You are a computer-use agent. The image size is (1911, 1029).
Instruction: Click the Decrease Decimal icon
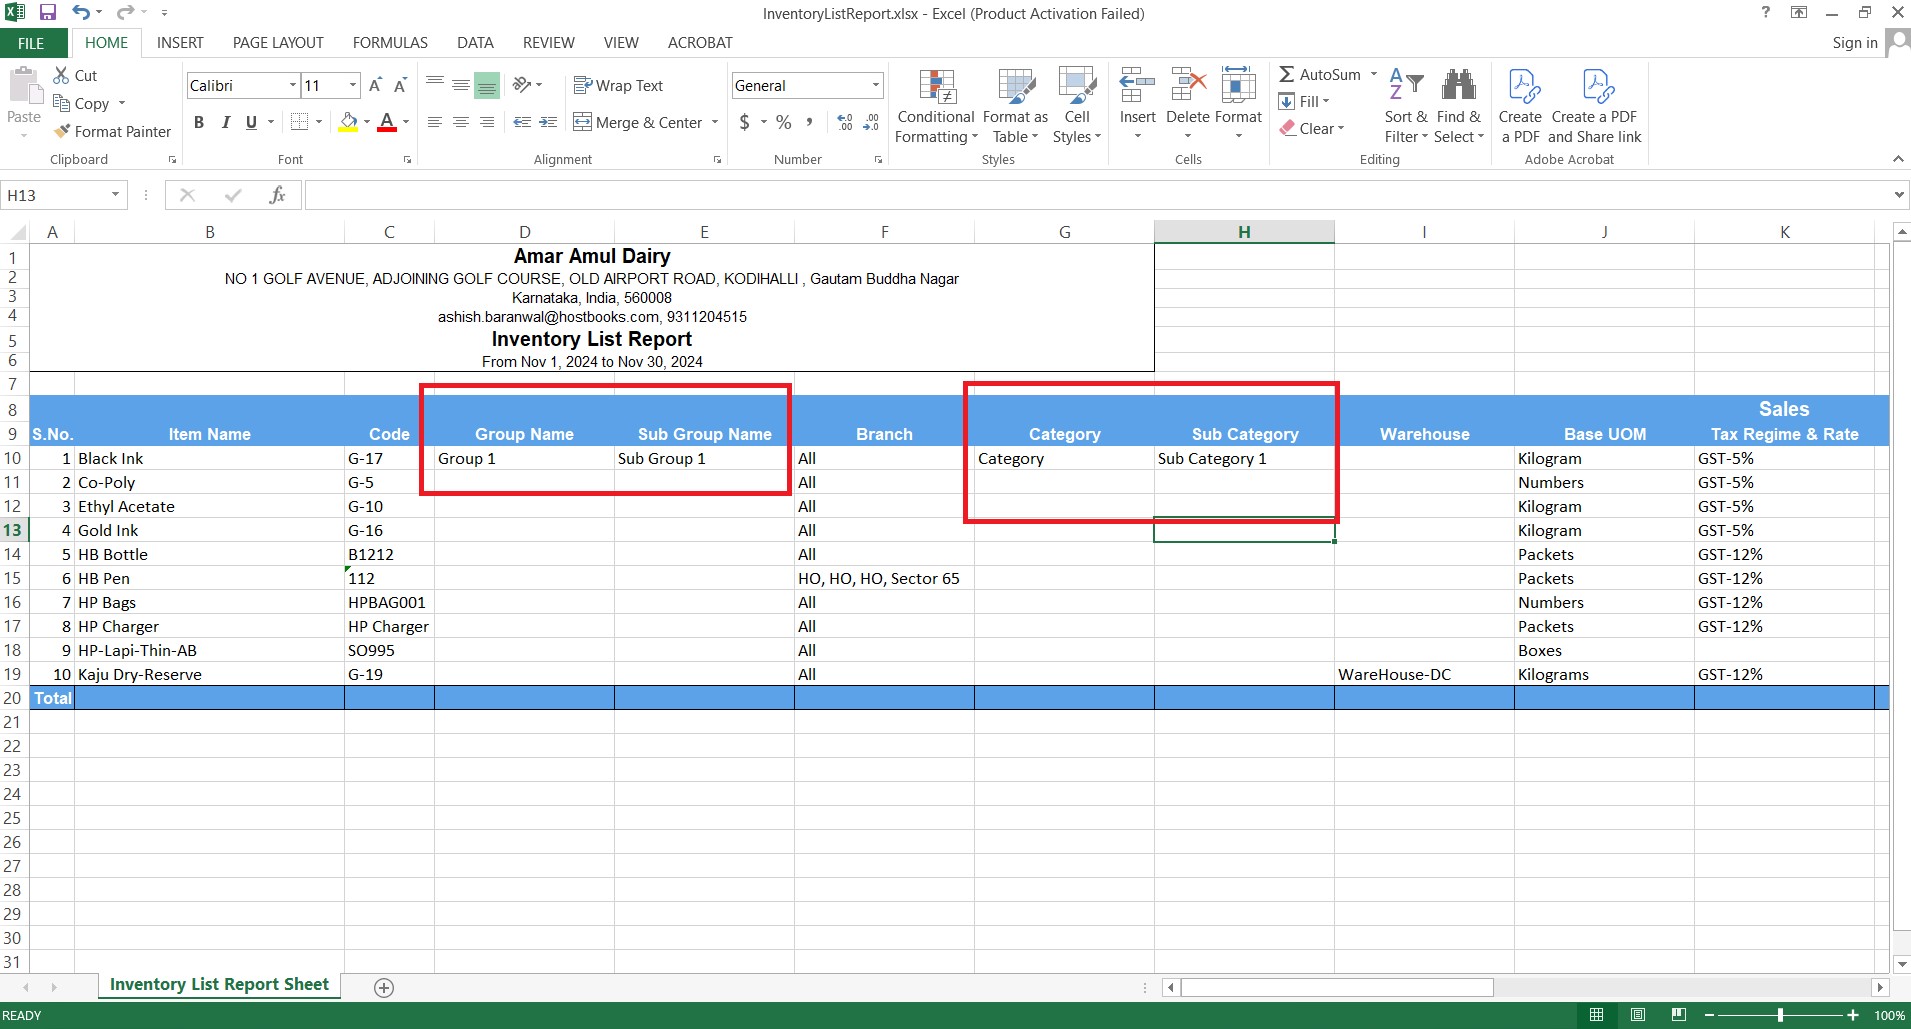871,122
